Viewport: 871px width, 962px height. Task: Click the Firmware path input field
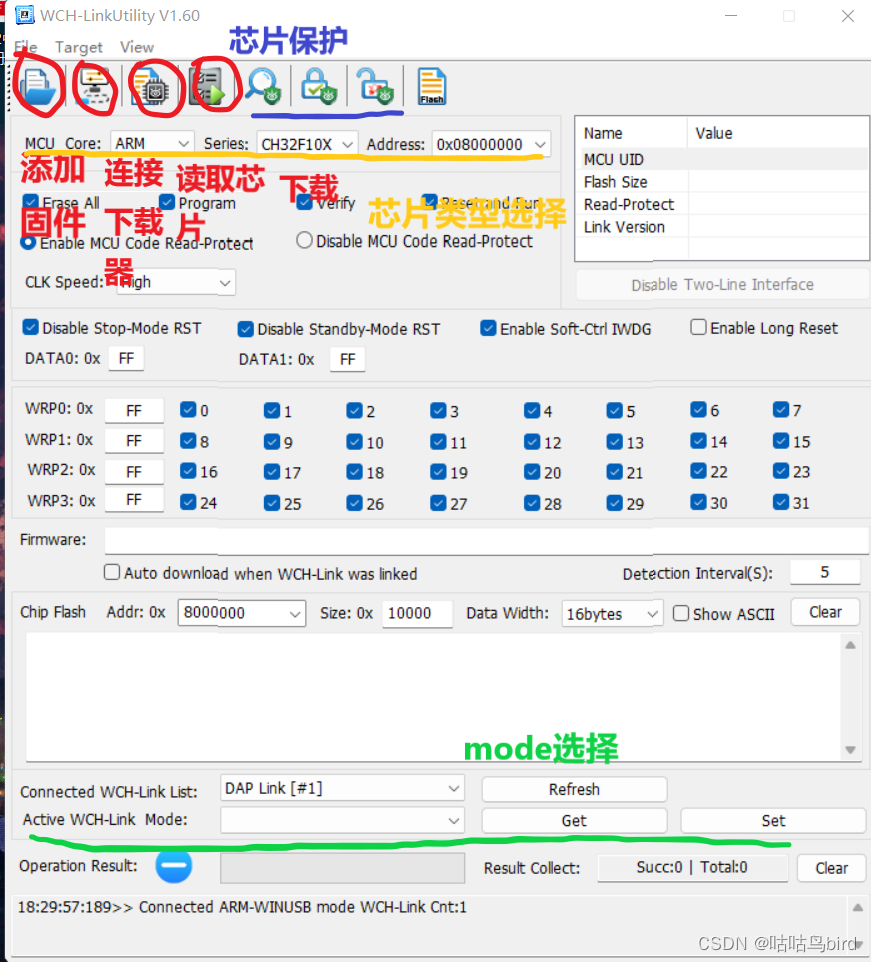click(486, 541)
